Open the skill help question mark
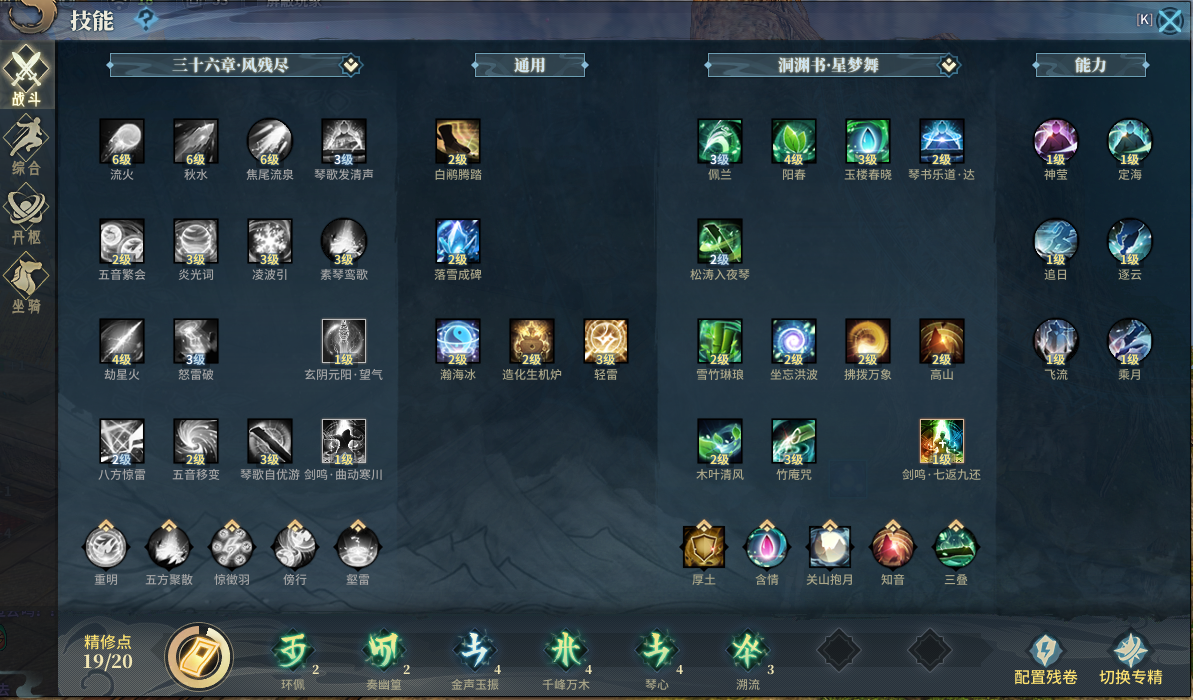1193x700 pixels. [x=145, y=19]
